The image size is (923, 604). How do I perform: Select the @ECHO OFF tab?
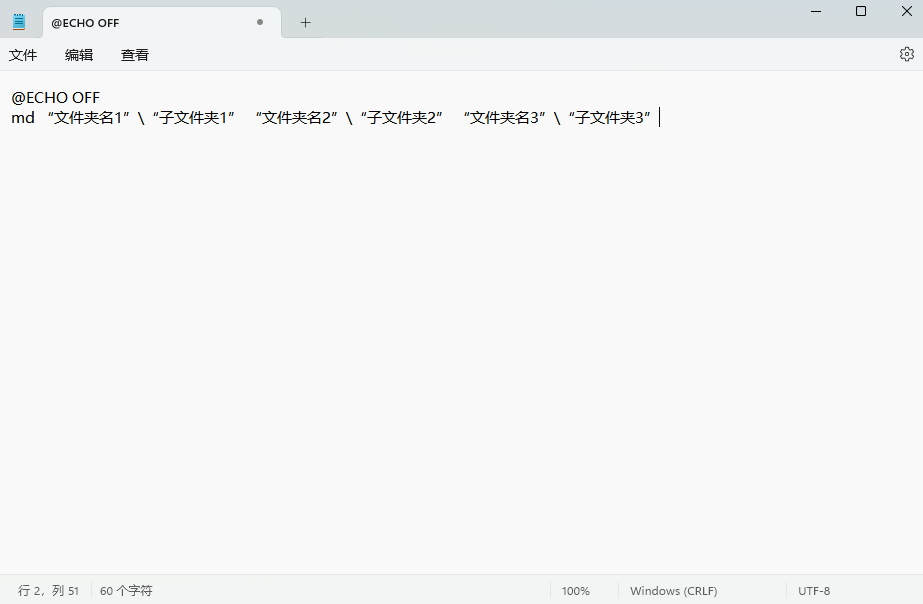pyautogui.click(x=162, y=23)
